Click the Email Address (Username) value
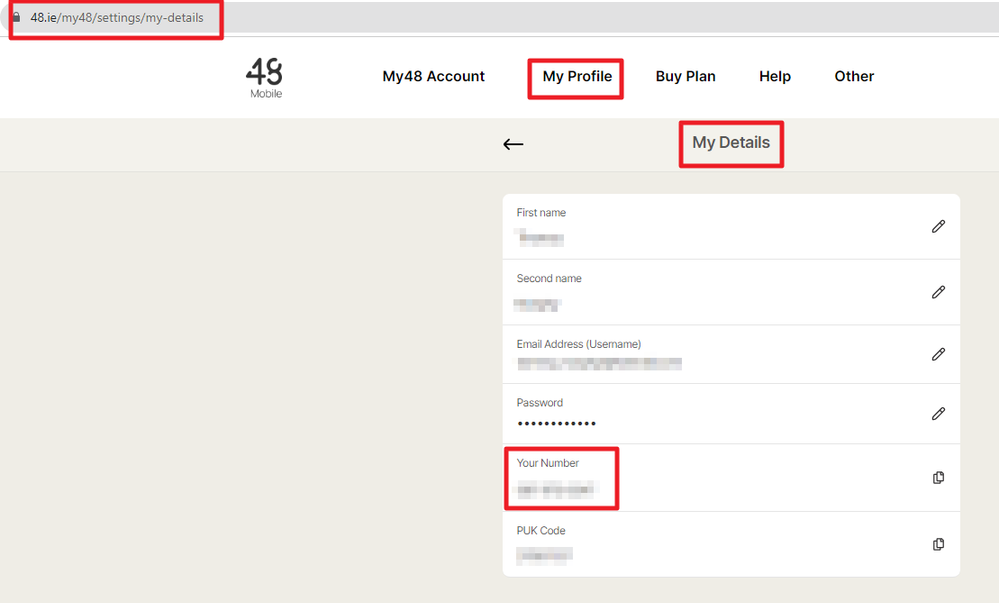 (x=598, y=364)
